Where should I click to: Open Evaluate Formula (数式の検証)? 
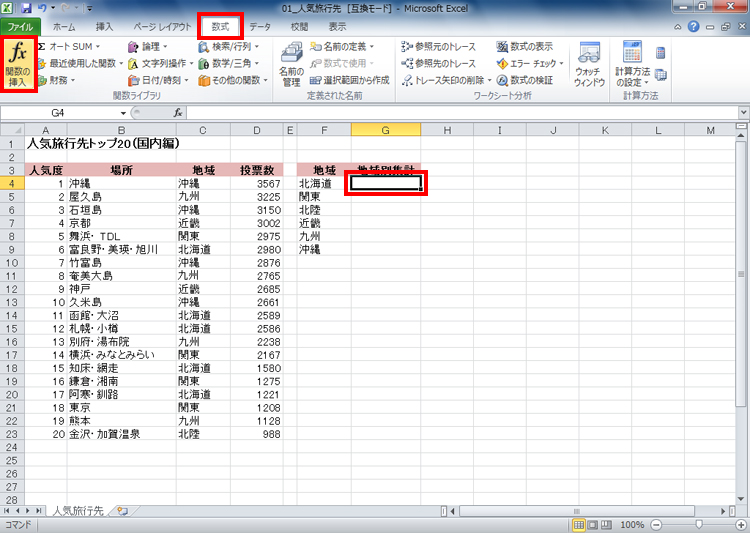(525, 80)
